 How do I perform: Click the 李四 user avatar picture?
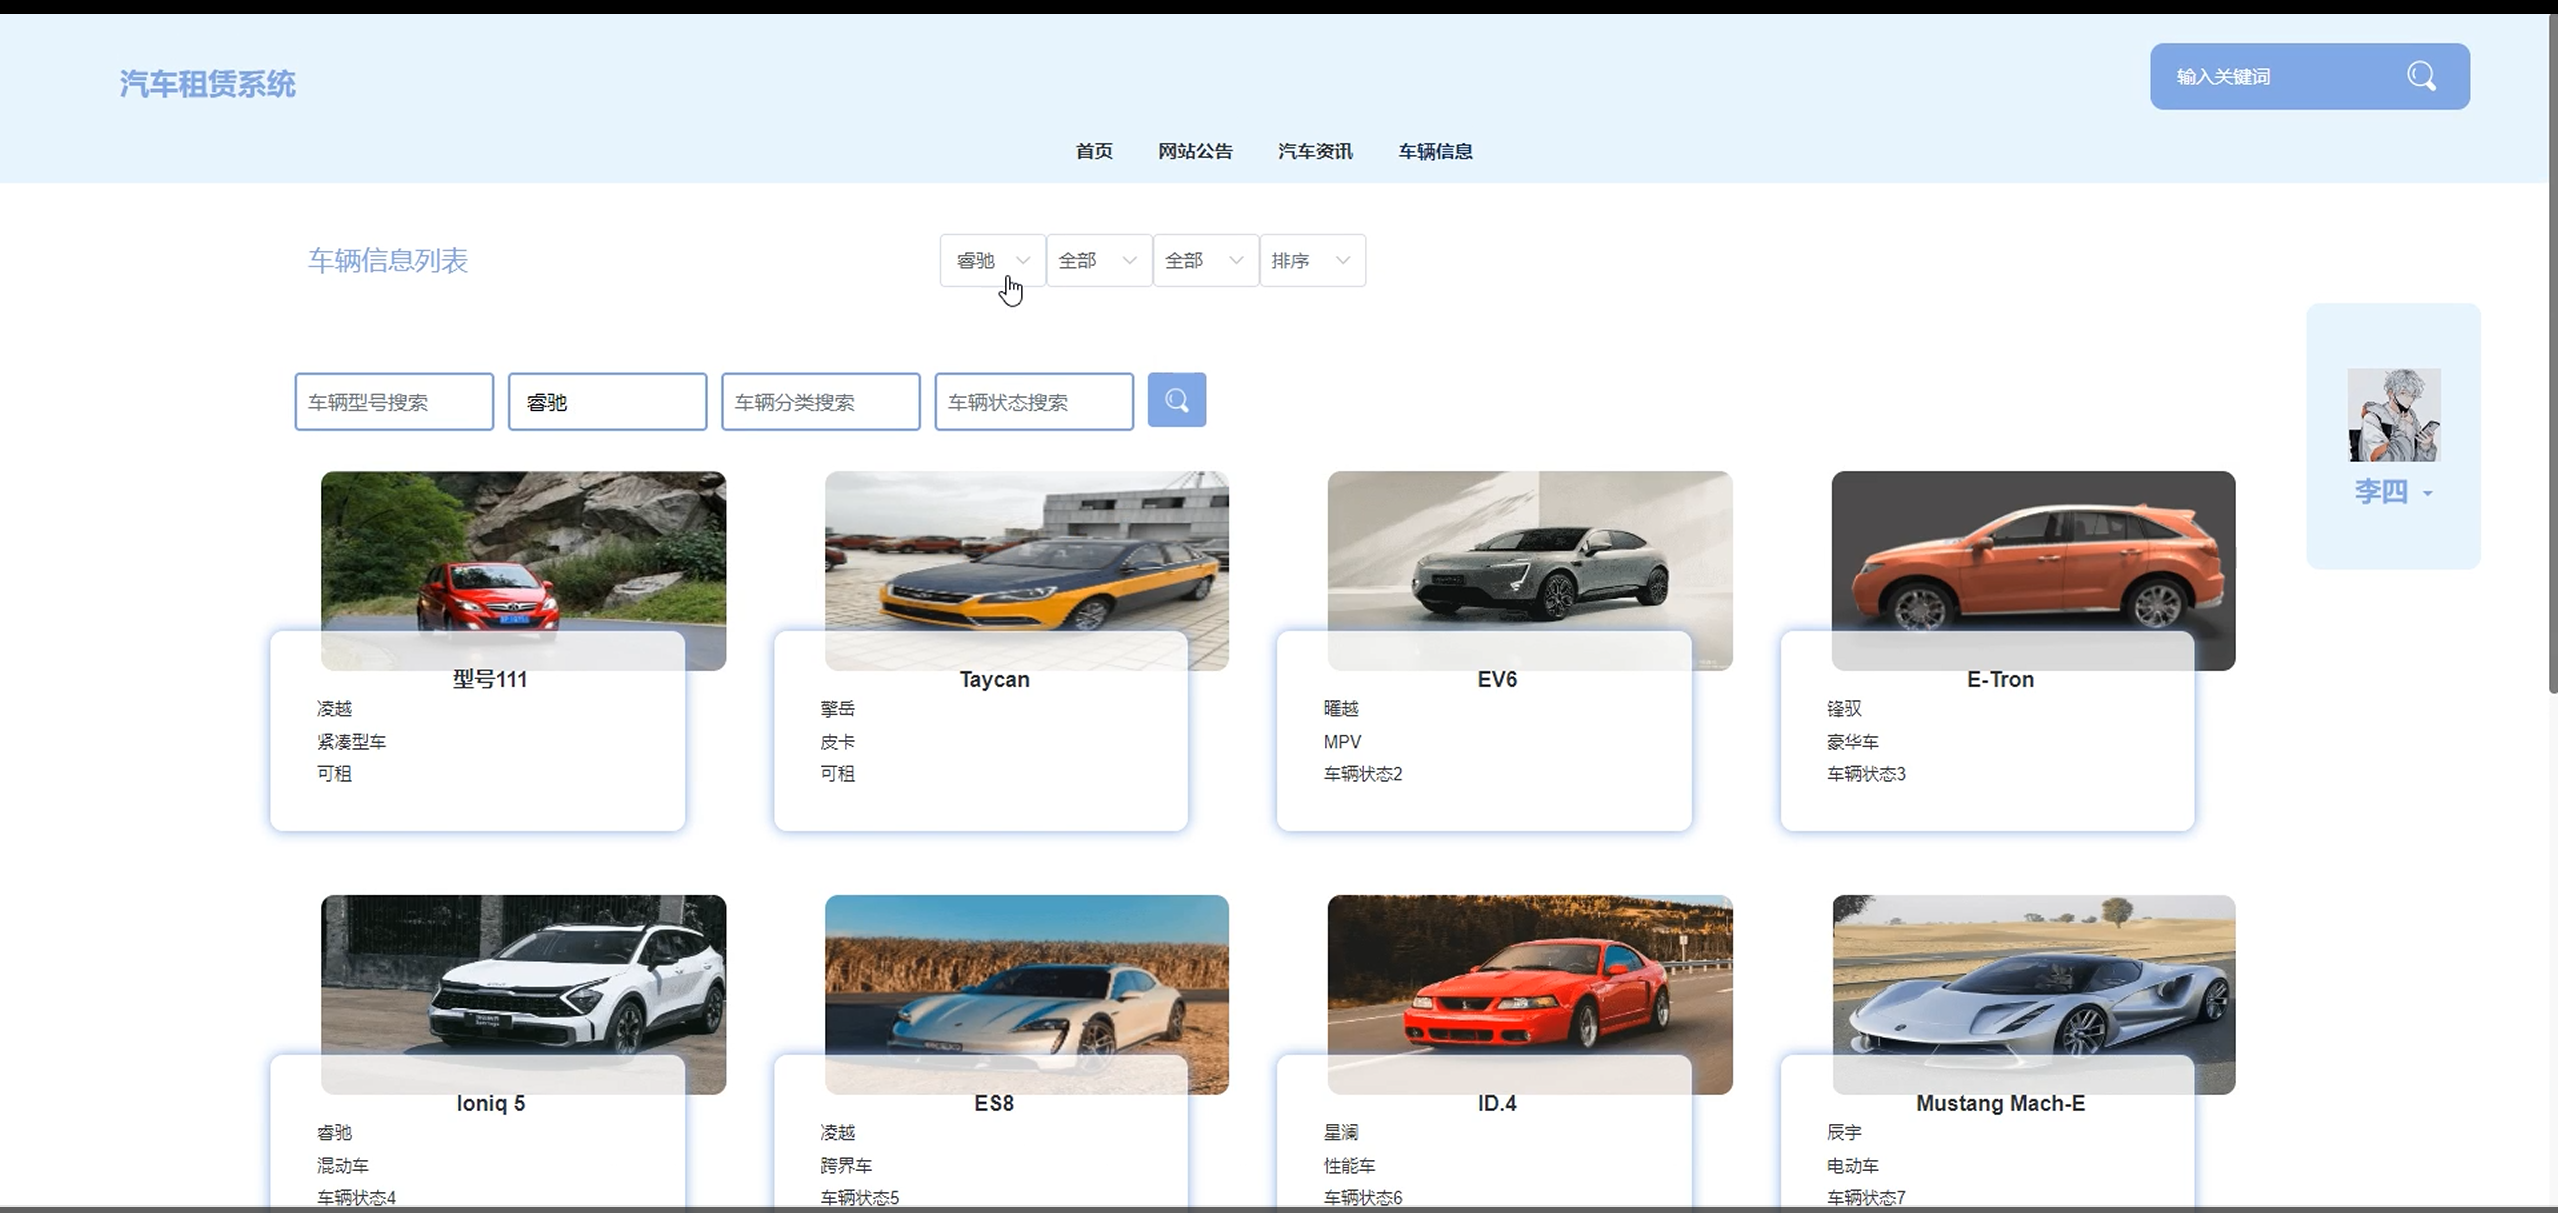2393,415
